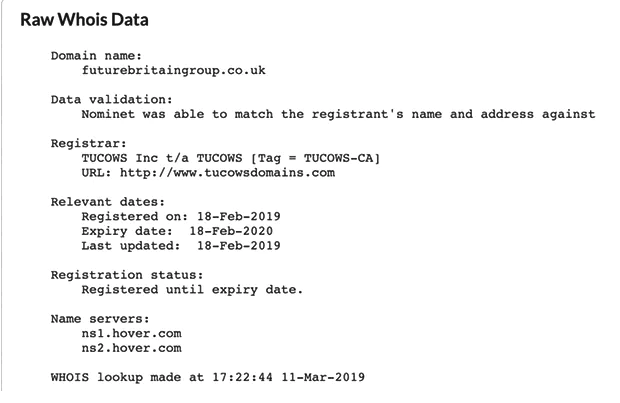This screenshot has width=620, height=403.
Task: Click the Nominet validation message line
Action: click(x=338, y=115)
